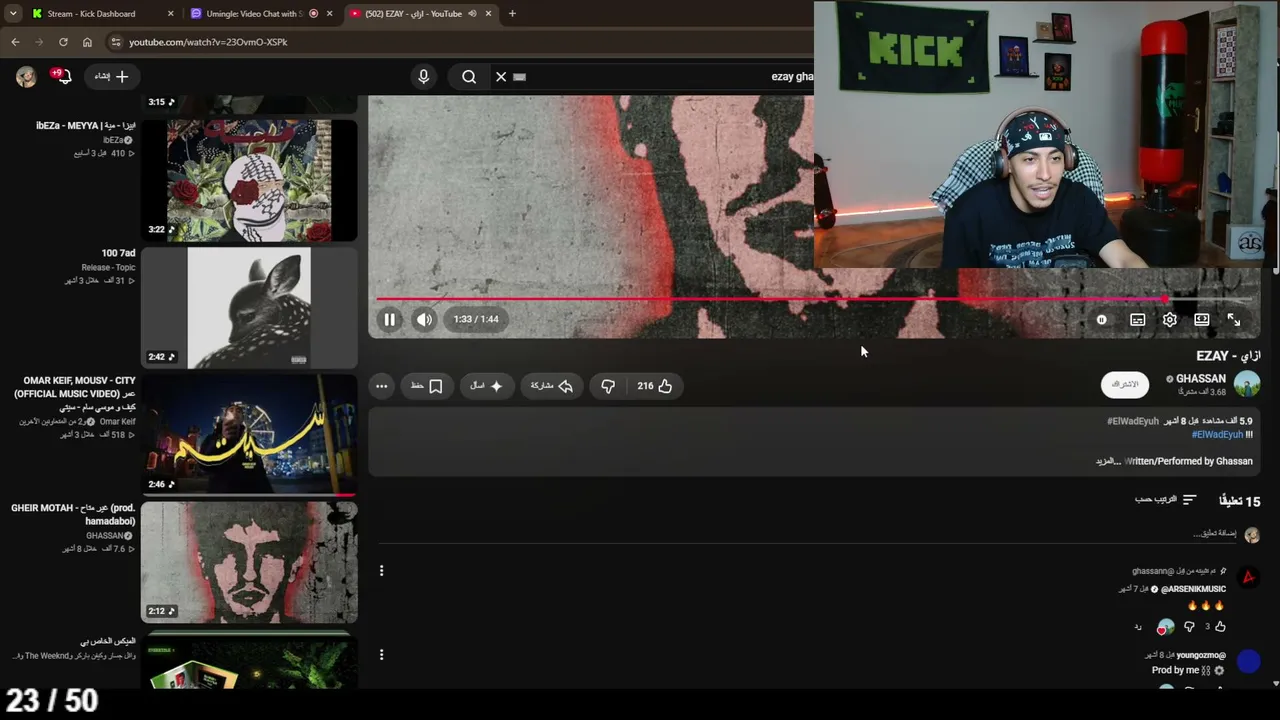Like the EZAY video
1280x720 pixels.
coord(655,386)
